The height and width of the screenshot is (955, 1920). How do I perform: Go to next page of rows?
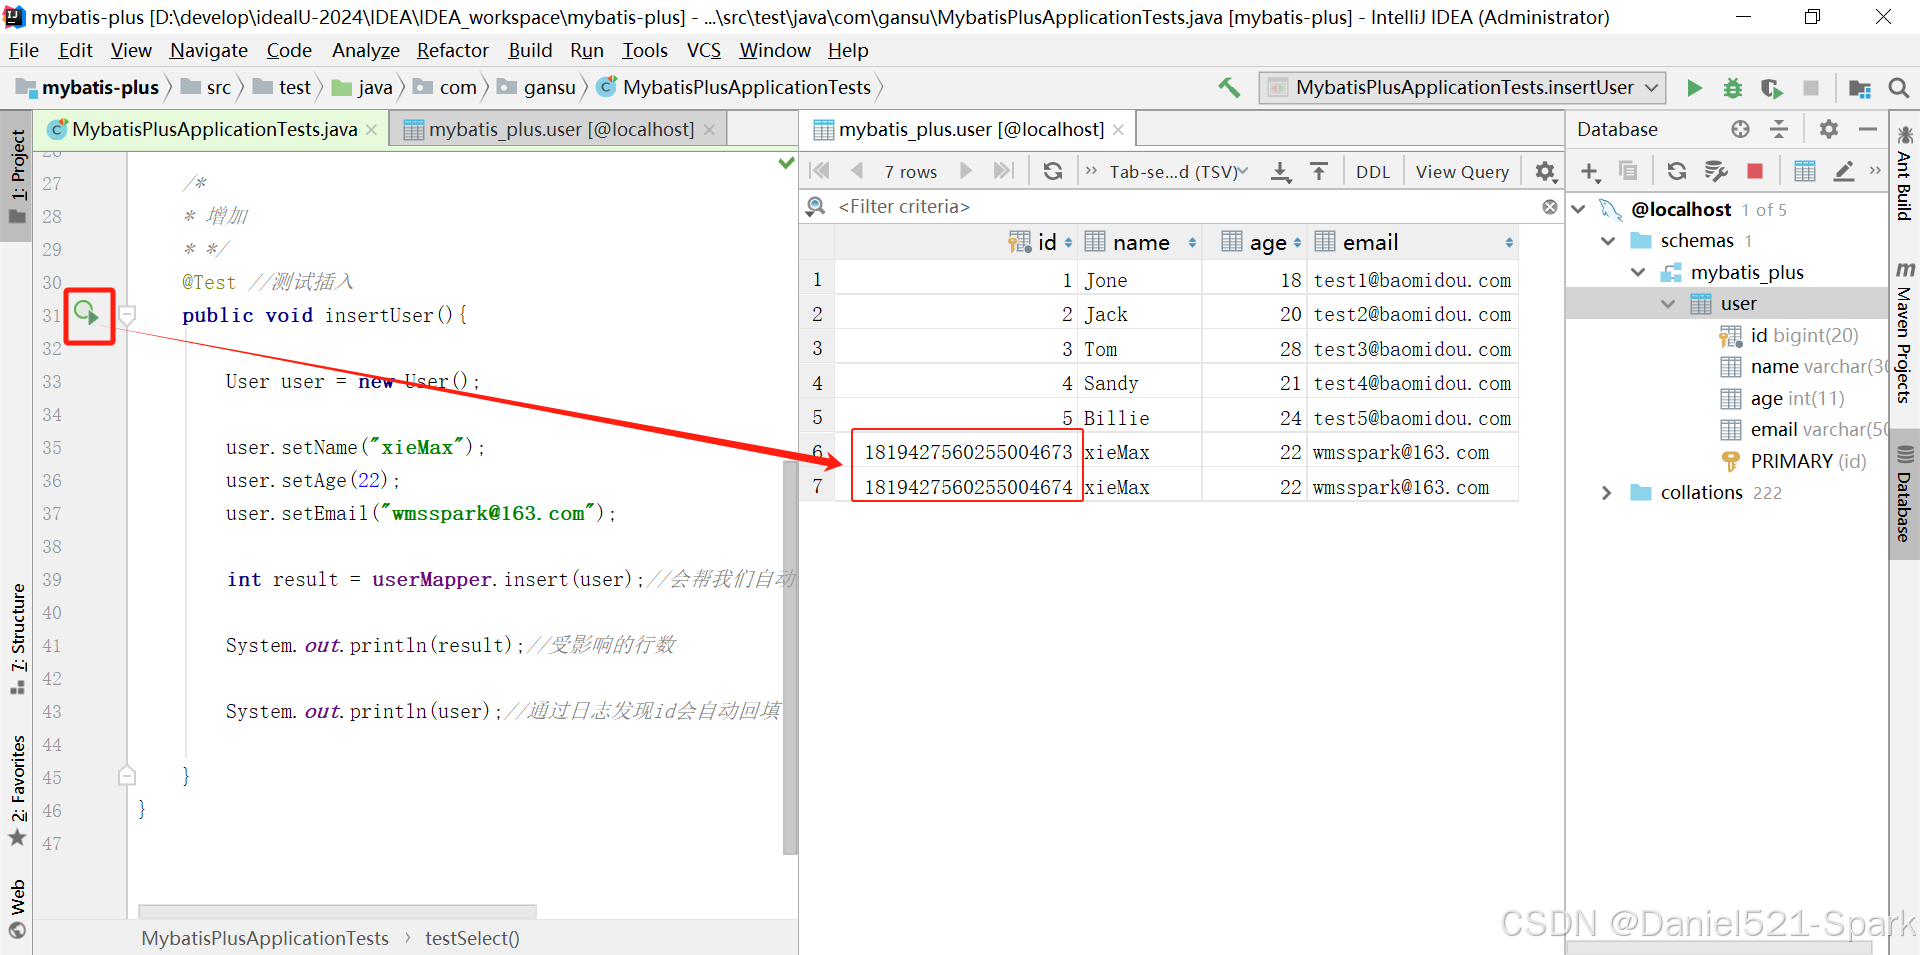pyautogui.click(x=966, y=171)
